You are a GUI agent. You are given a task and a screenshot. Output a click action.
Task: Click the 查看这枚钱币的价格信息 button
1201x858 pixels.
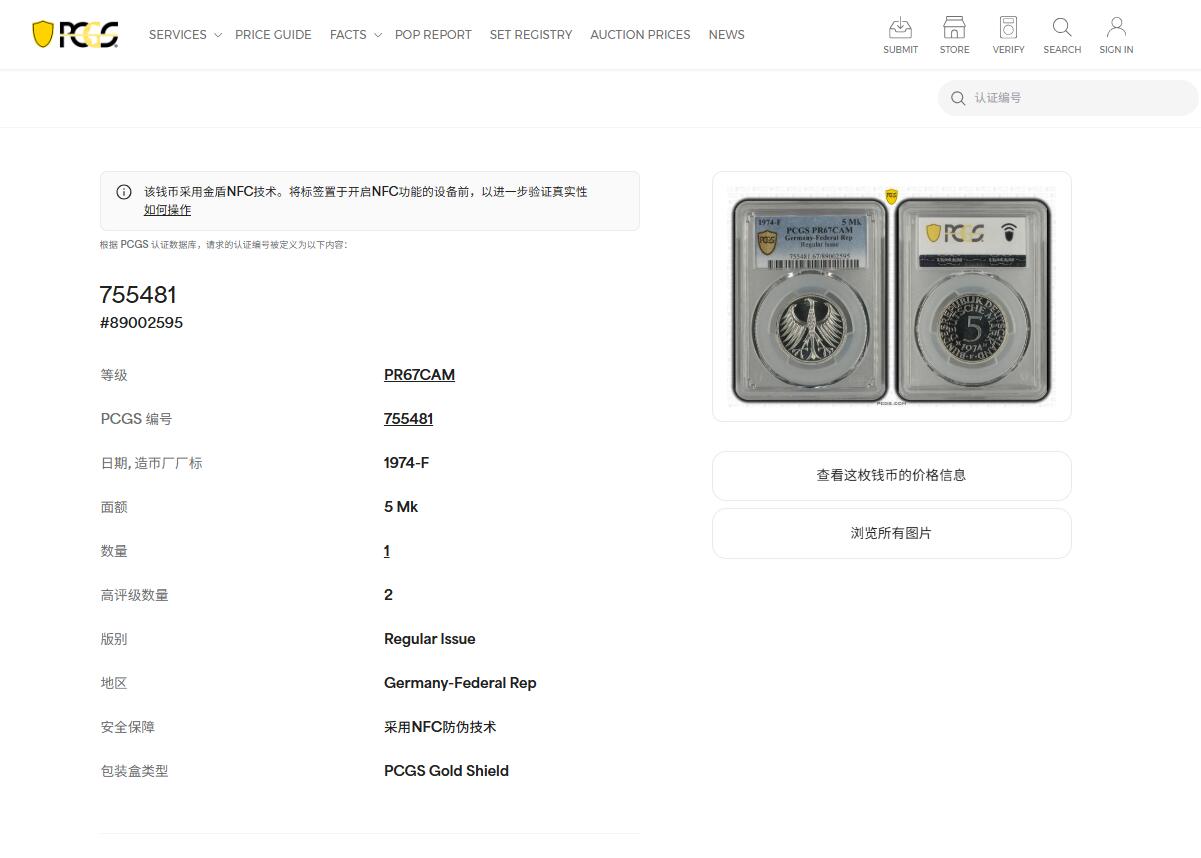pos(891,476)
